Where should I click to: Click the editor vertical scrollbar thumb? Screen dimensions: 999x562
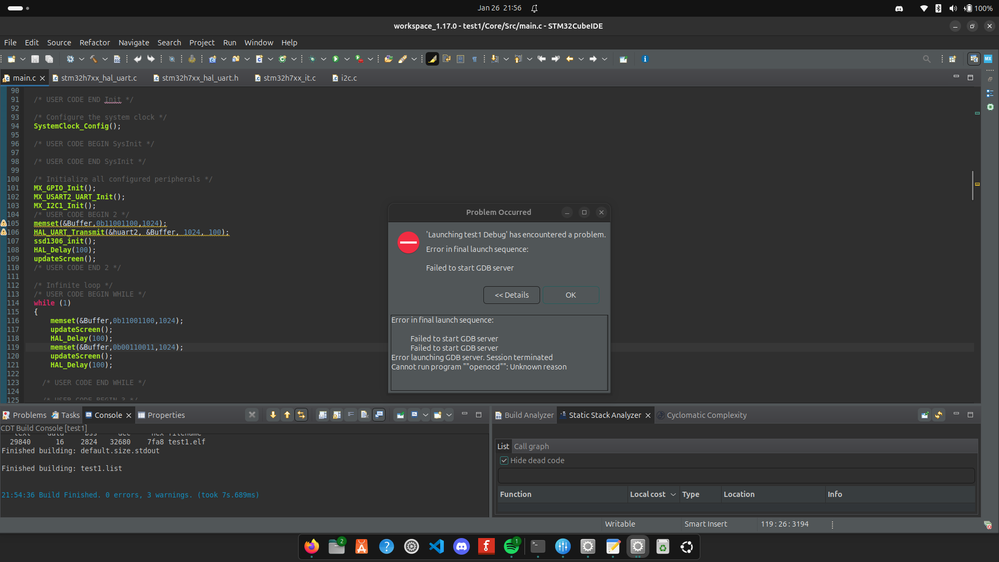(972, 185)
